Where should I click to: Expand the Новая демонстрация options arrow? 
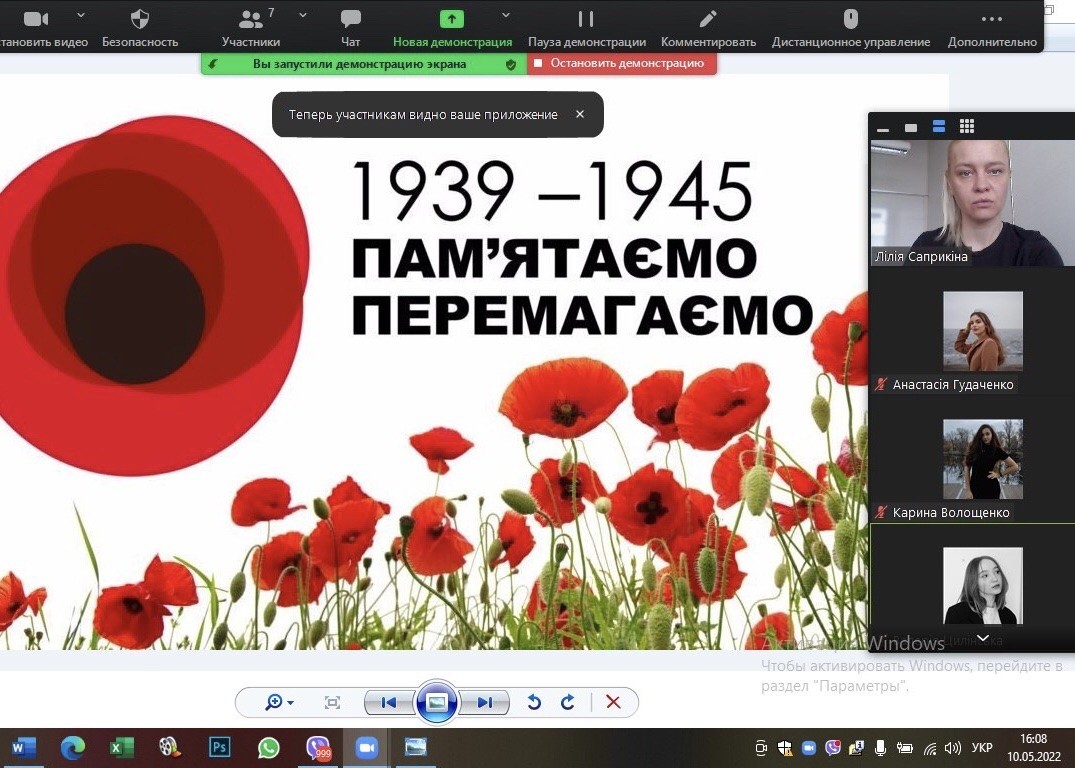pyautogui.click(x=505, y=14)
